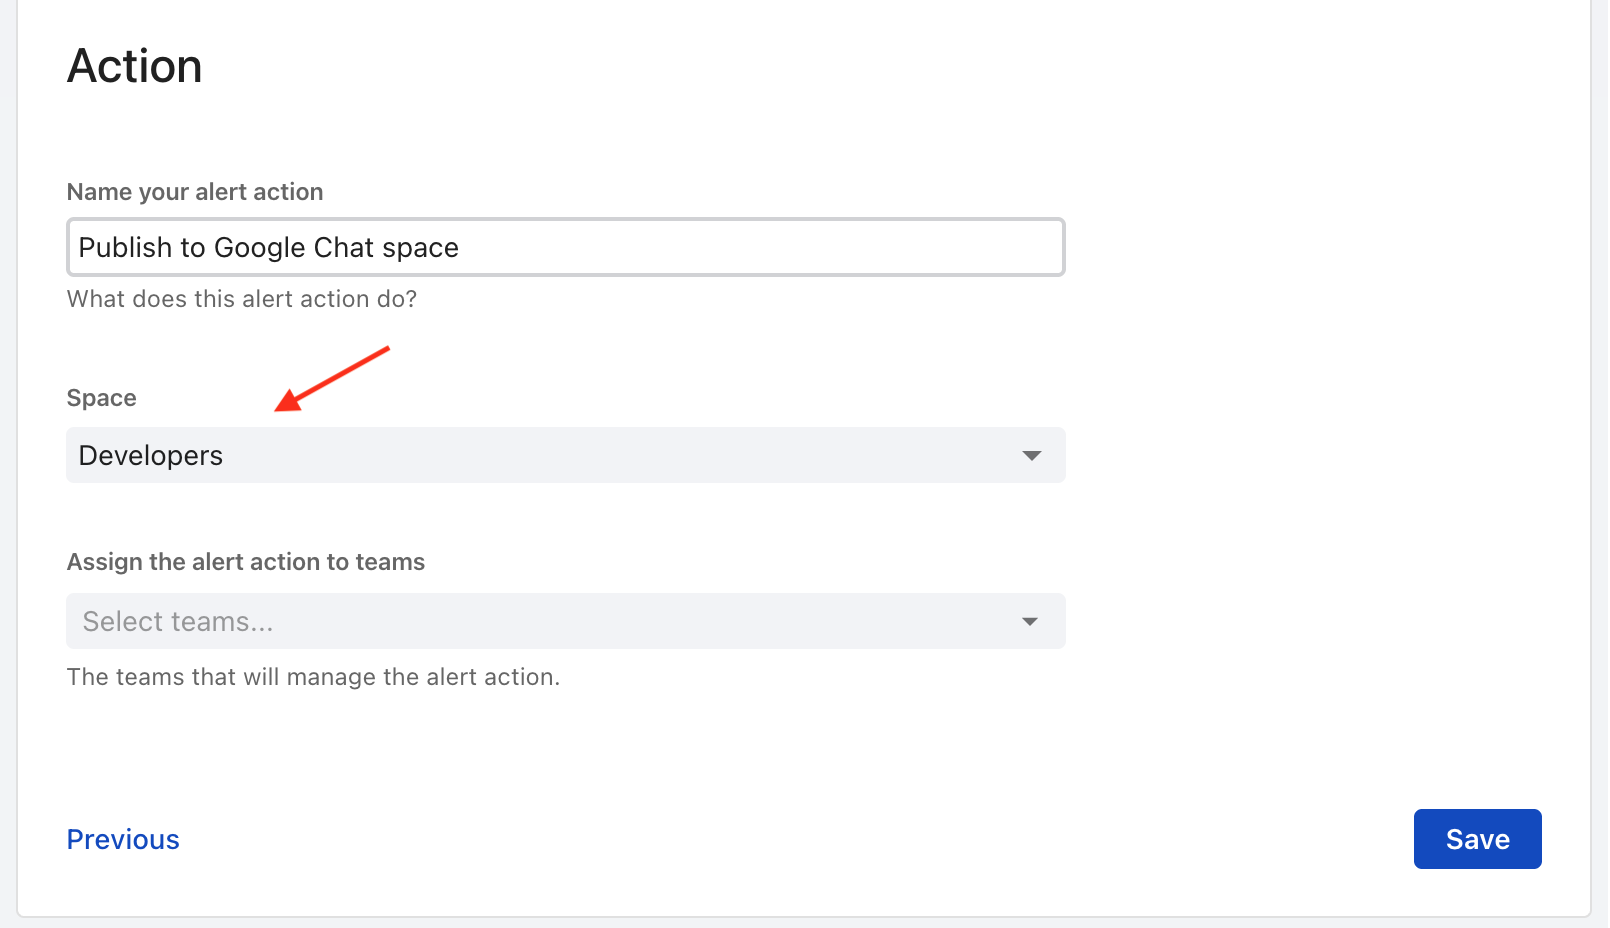Open the Space dropdown arrow
The height and width of the screenshot is (928, 1610).
click(x=1031, y=456)
